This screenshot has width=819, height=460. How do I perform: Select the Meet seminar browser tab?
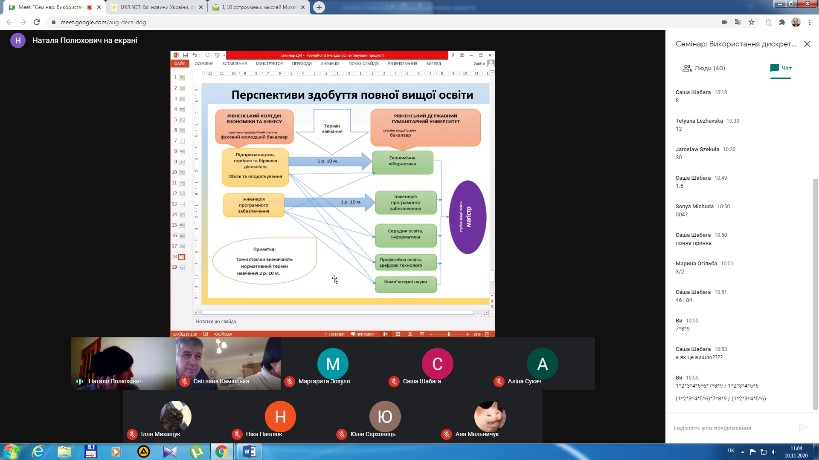[x=54, y=7]
